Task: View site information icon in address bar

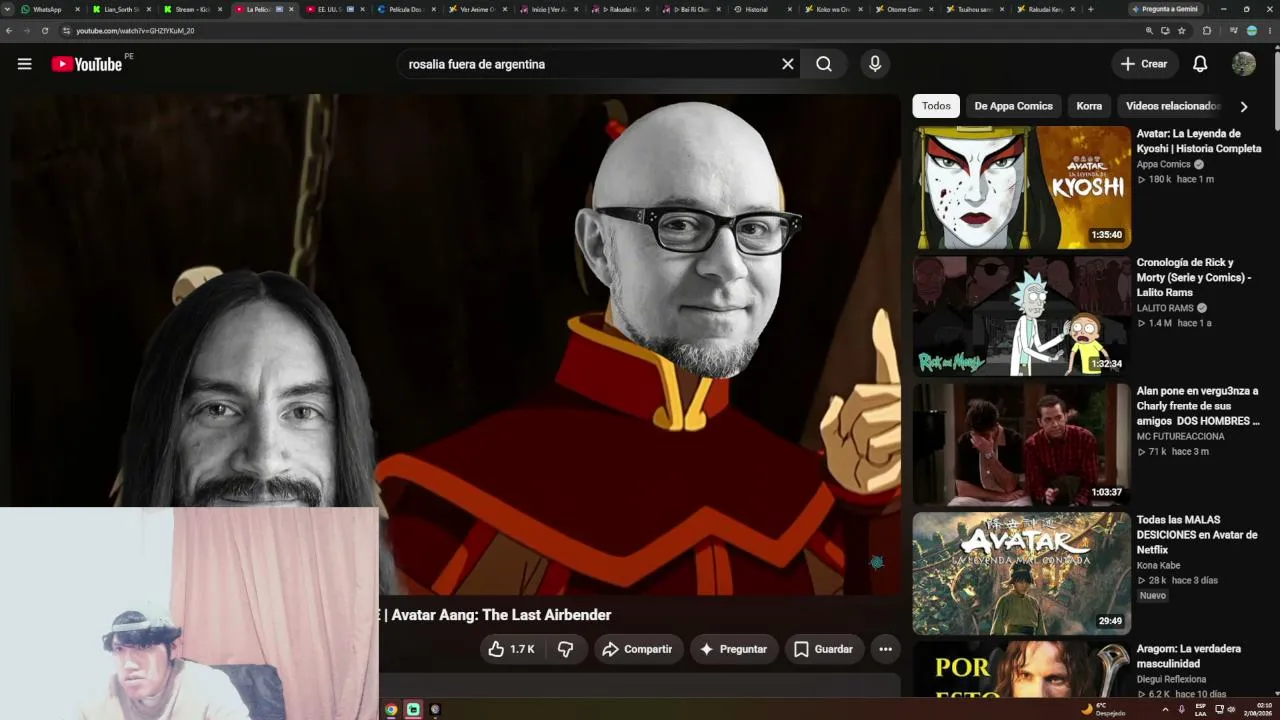Action: click(66, 31)
